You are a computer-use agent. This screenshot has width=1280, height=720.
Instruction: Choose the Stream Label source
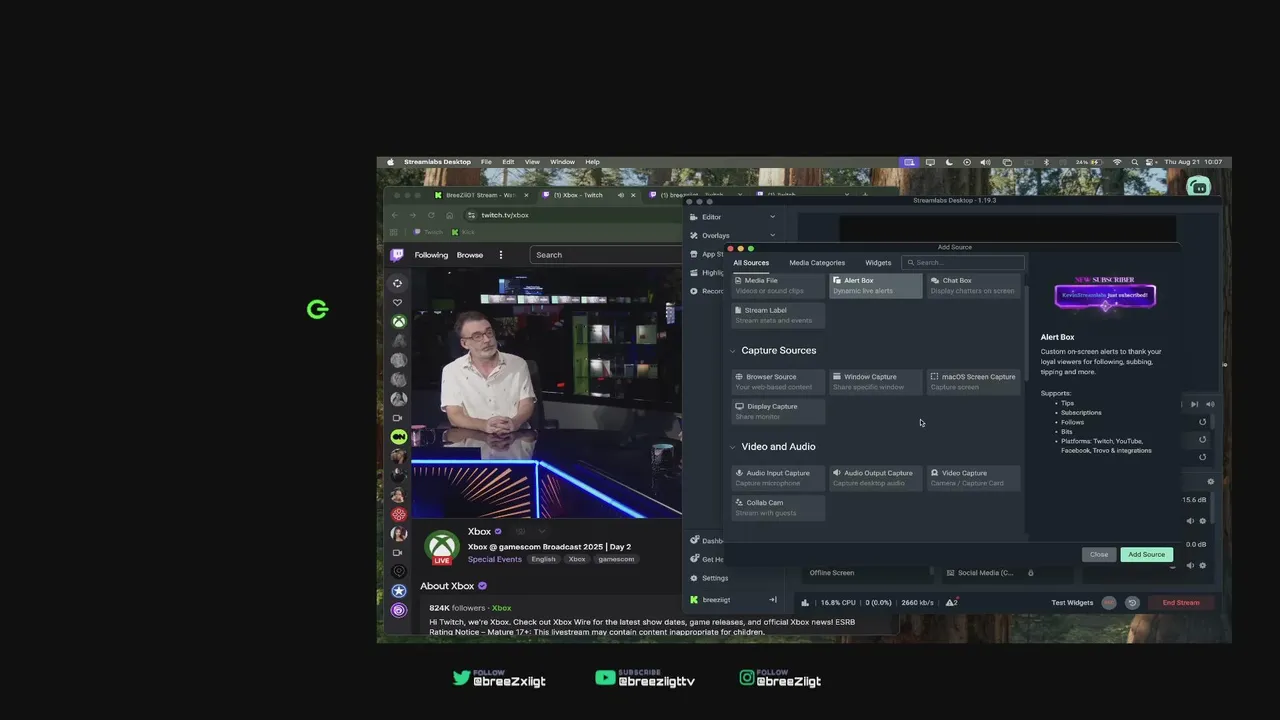click(x=778, y=315)
